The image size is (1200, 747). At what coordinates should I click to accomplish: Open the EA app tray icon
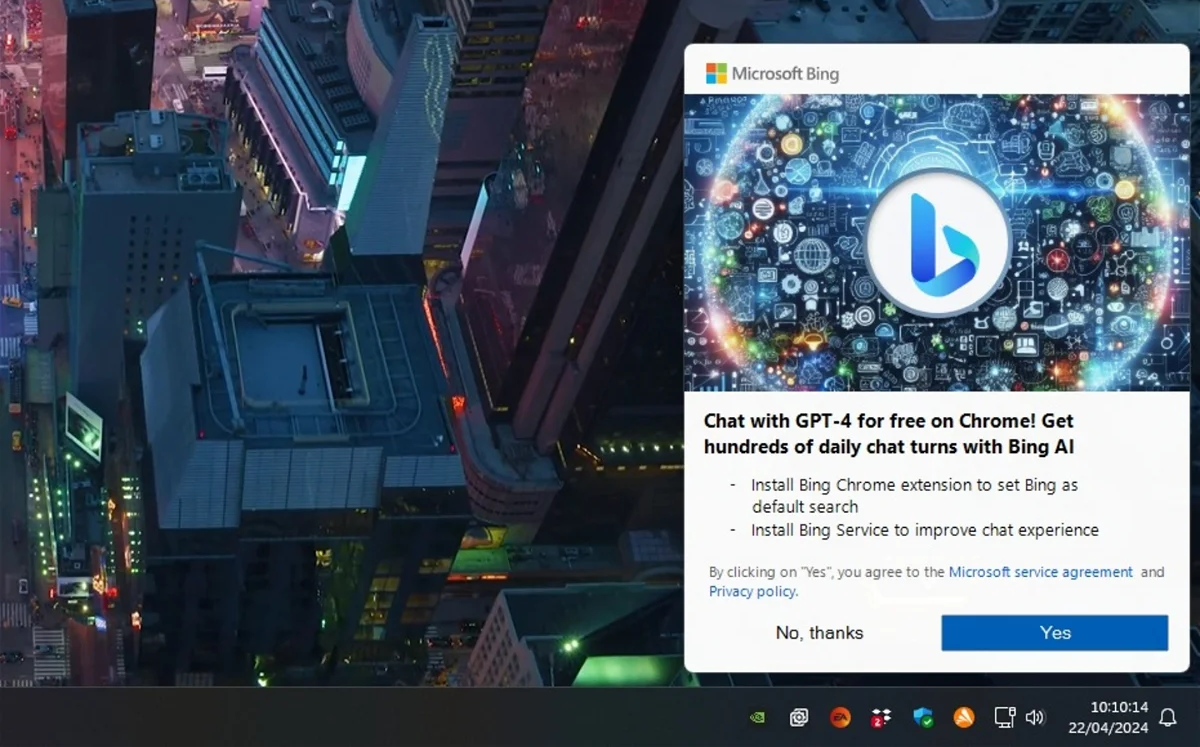click(840, 717)
